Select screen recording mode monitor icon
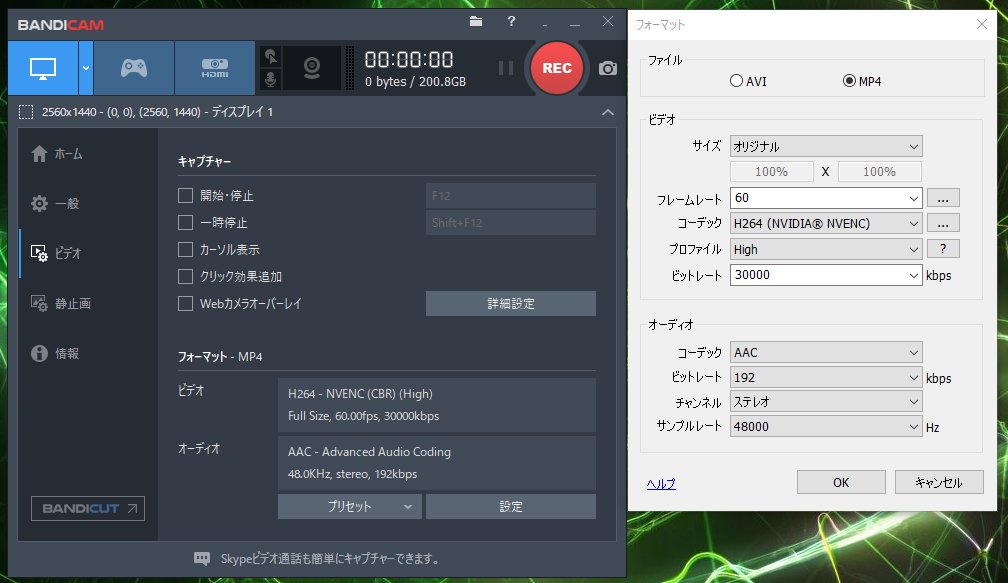1008x583 pixels. coord(43,68)
